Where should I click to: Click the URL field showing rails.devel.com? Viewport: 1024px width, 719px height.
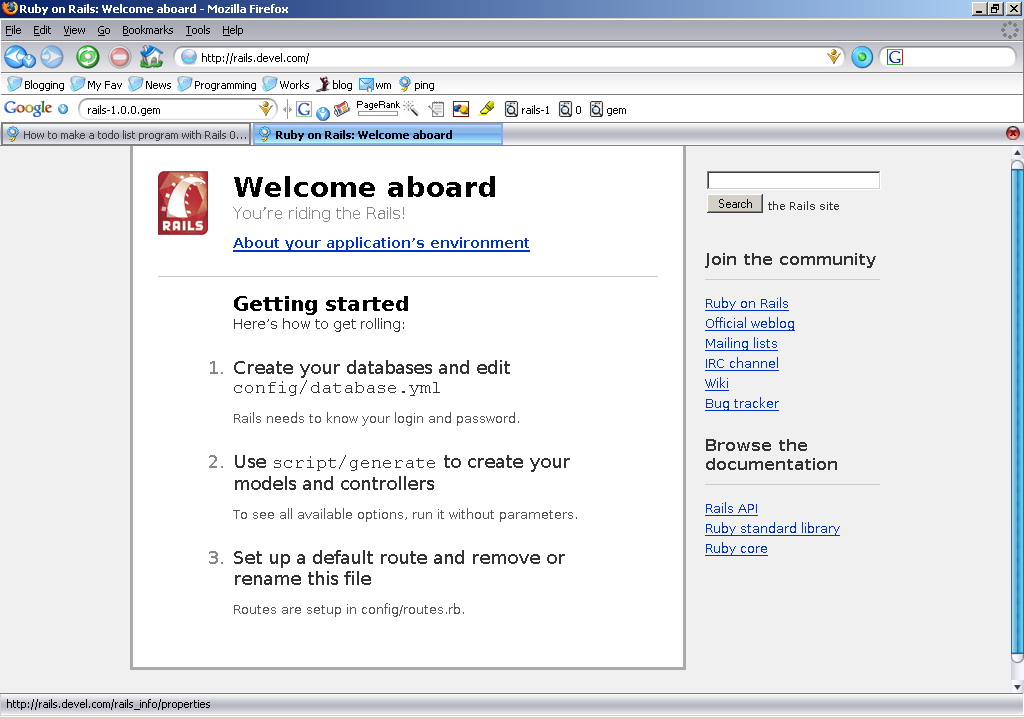tap(509, 57)
